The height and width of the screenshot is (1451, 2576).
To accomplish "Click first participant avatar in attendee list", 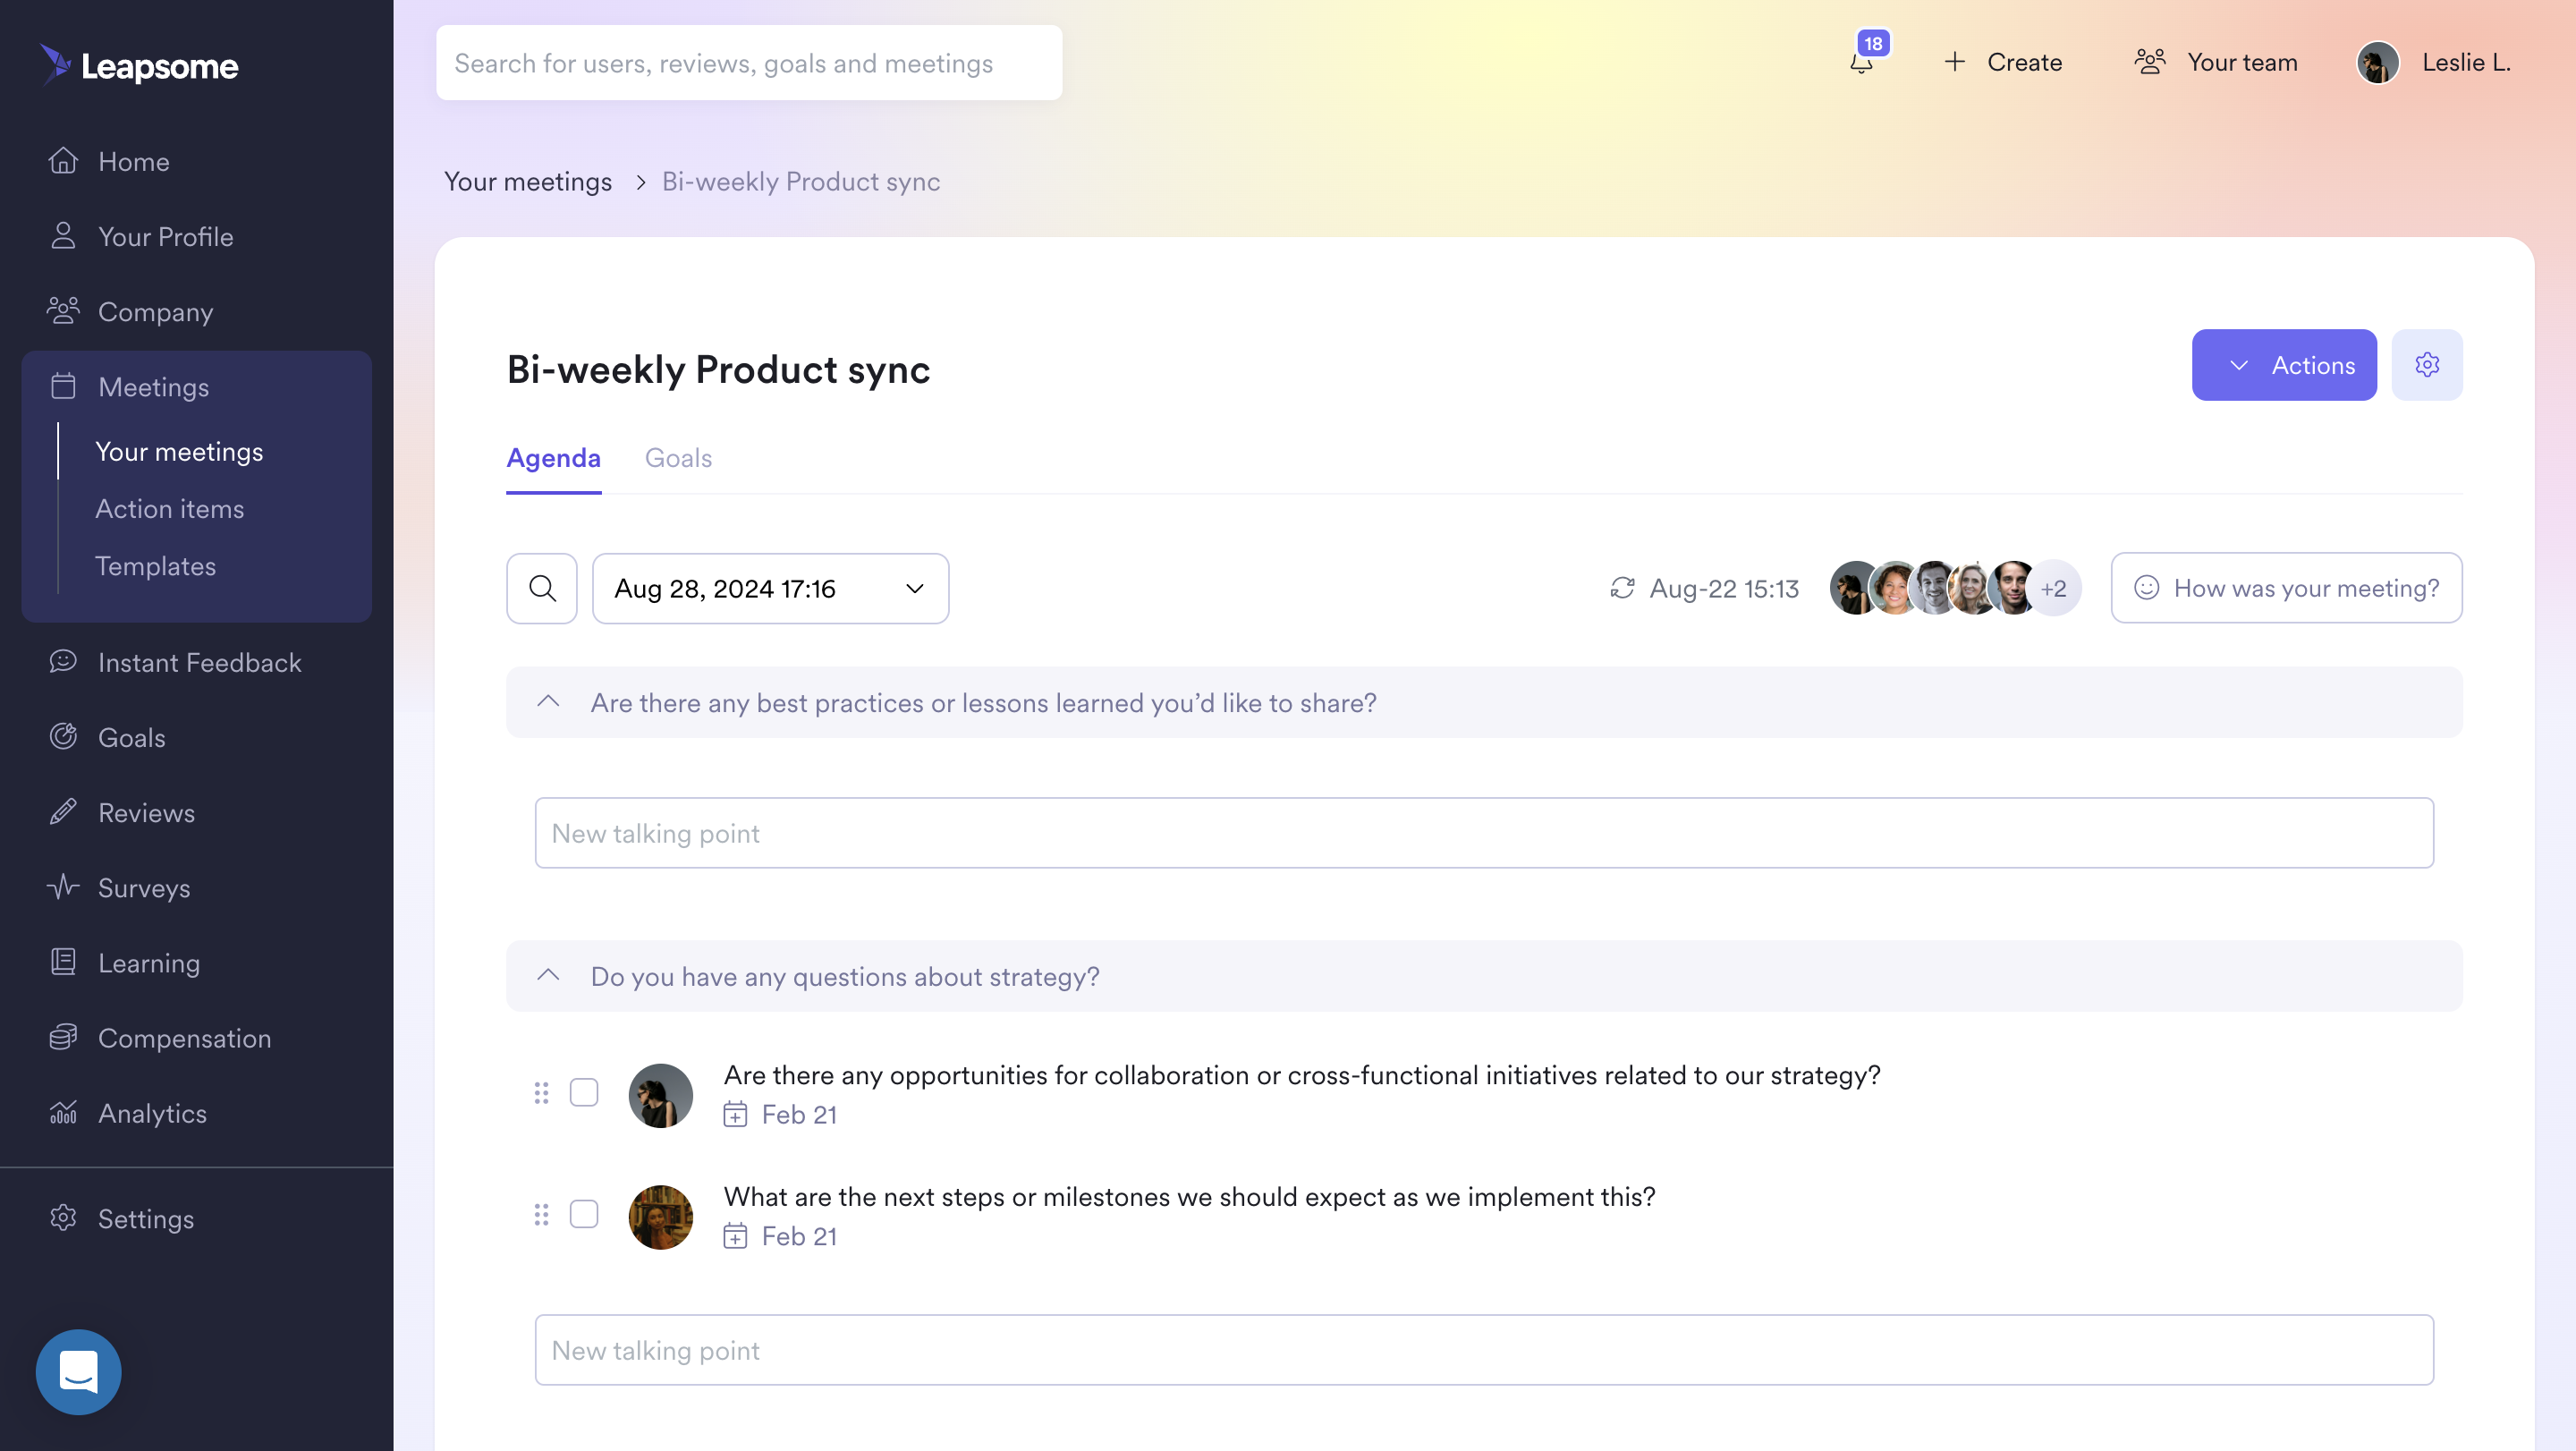I will (x=1856, y=588).
